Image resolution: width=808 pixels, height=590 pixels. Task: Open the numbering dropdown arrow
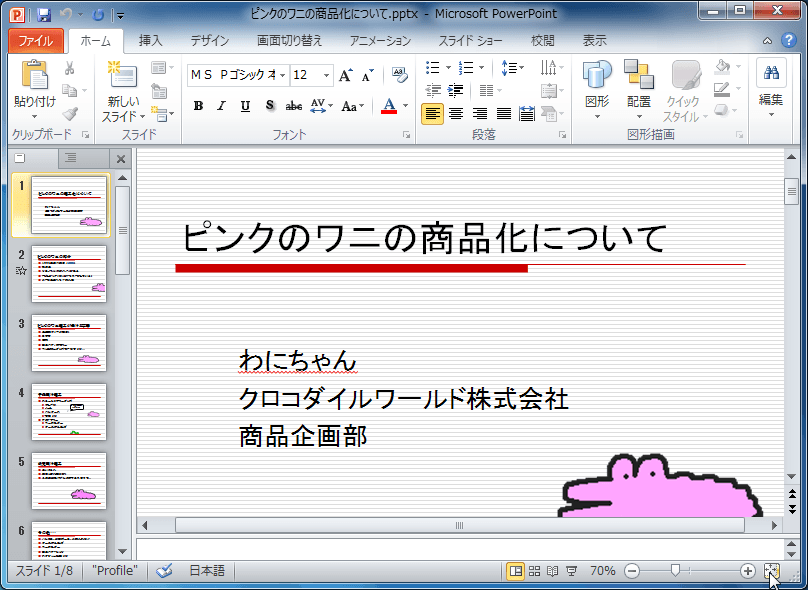click(x=482, y=68)
